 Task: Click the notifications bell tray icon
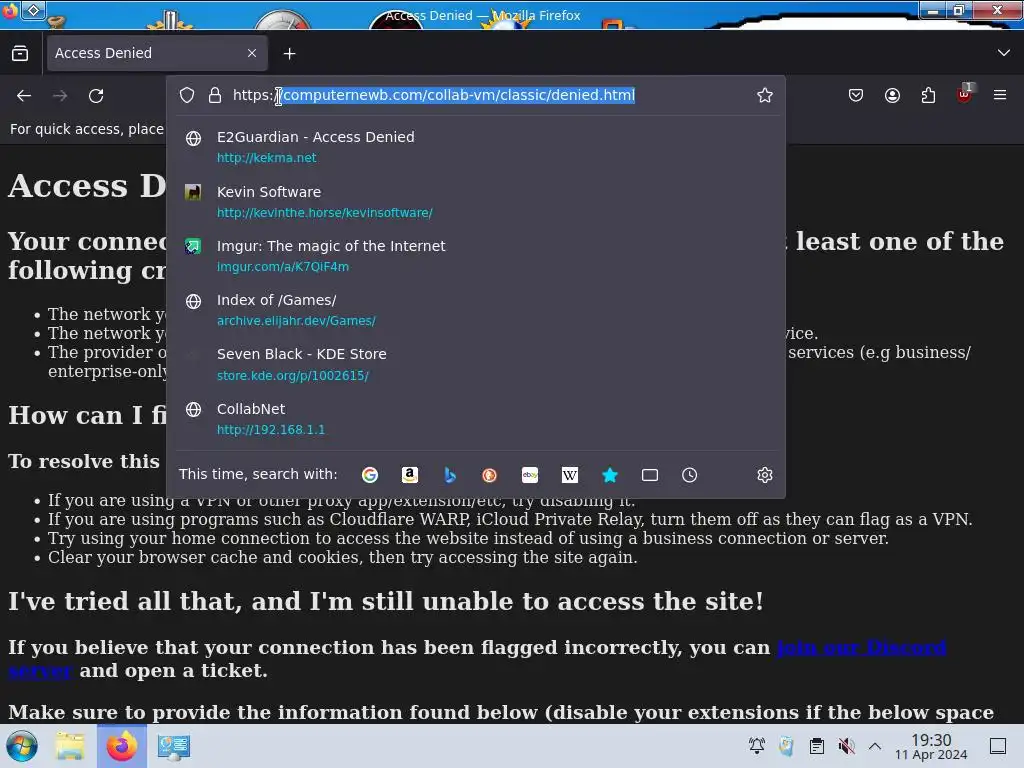click(x=757, y=746)
